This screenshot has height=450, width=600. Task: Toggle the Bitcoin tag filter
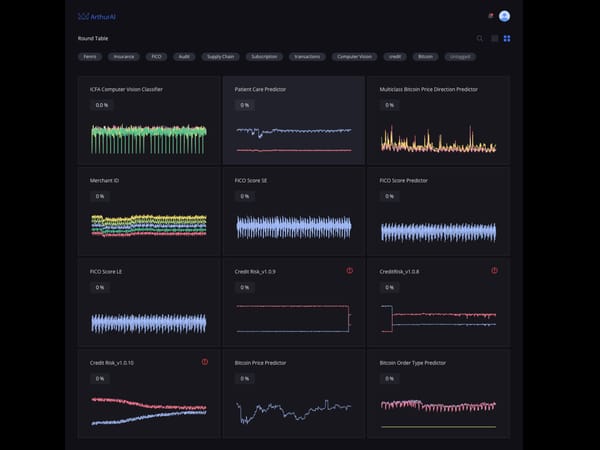click(x=426, y=57)
